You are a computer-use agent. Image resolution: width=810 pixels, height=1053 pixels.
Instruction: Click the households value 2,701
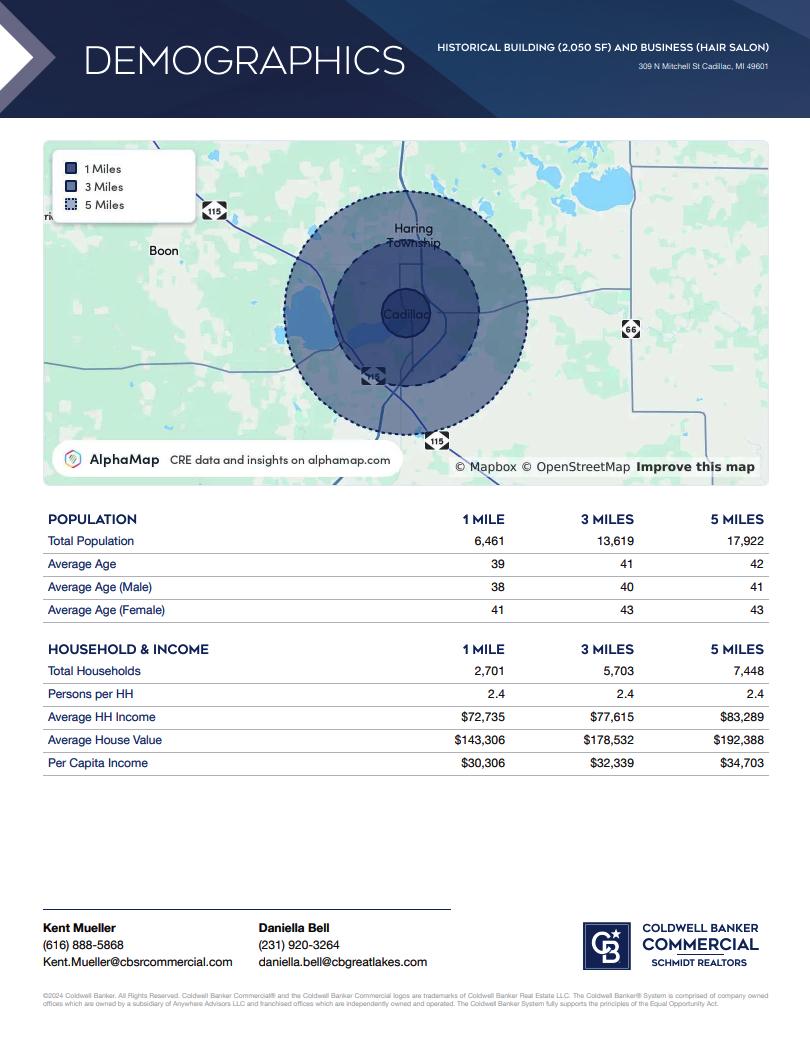pos(489,671)
